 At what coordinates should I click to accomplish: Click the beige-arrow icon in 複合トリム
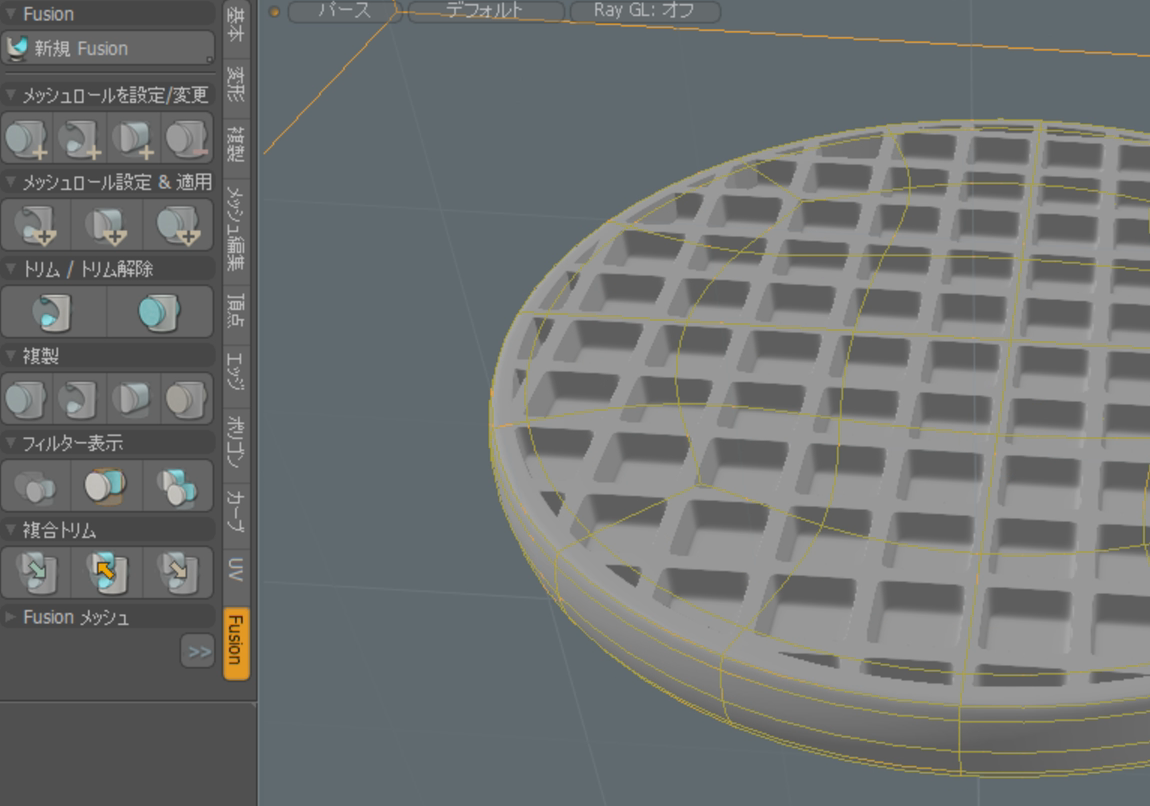pos(177,573)
